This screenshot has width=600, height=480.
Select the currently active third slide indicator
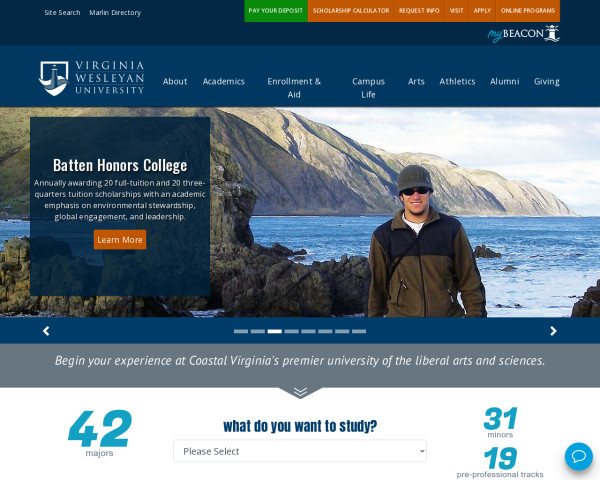275,331
